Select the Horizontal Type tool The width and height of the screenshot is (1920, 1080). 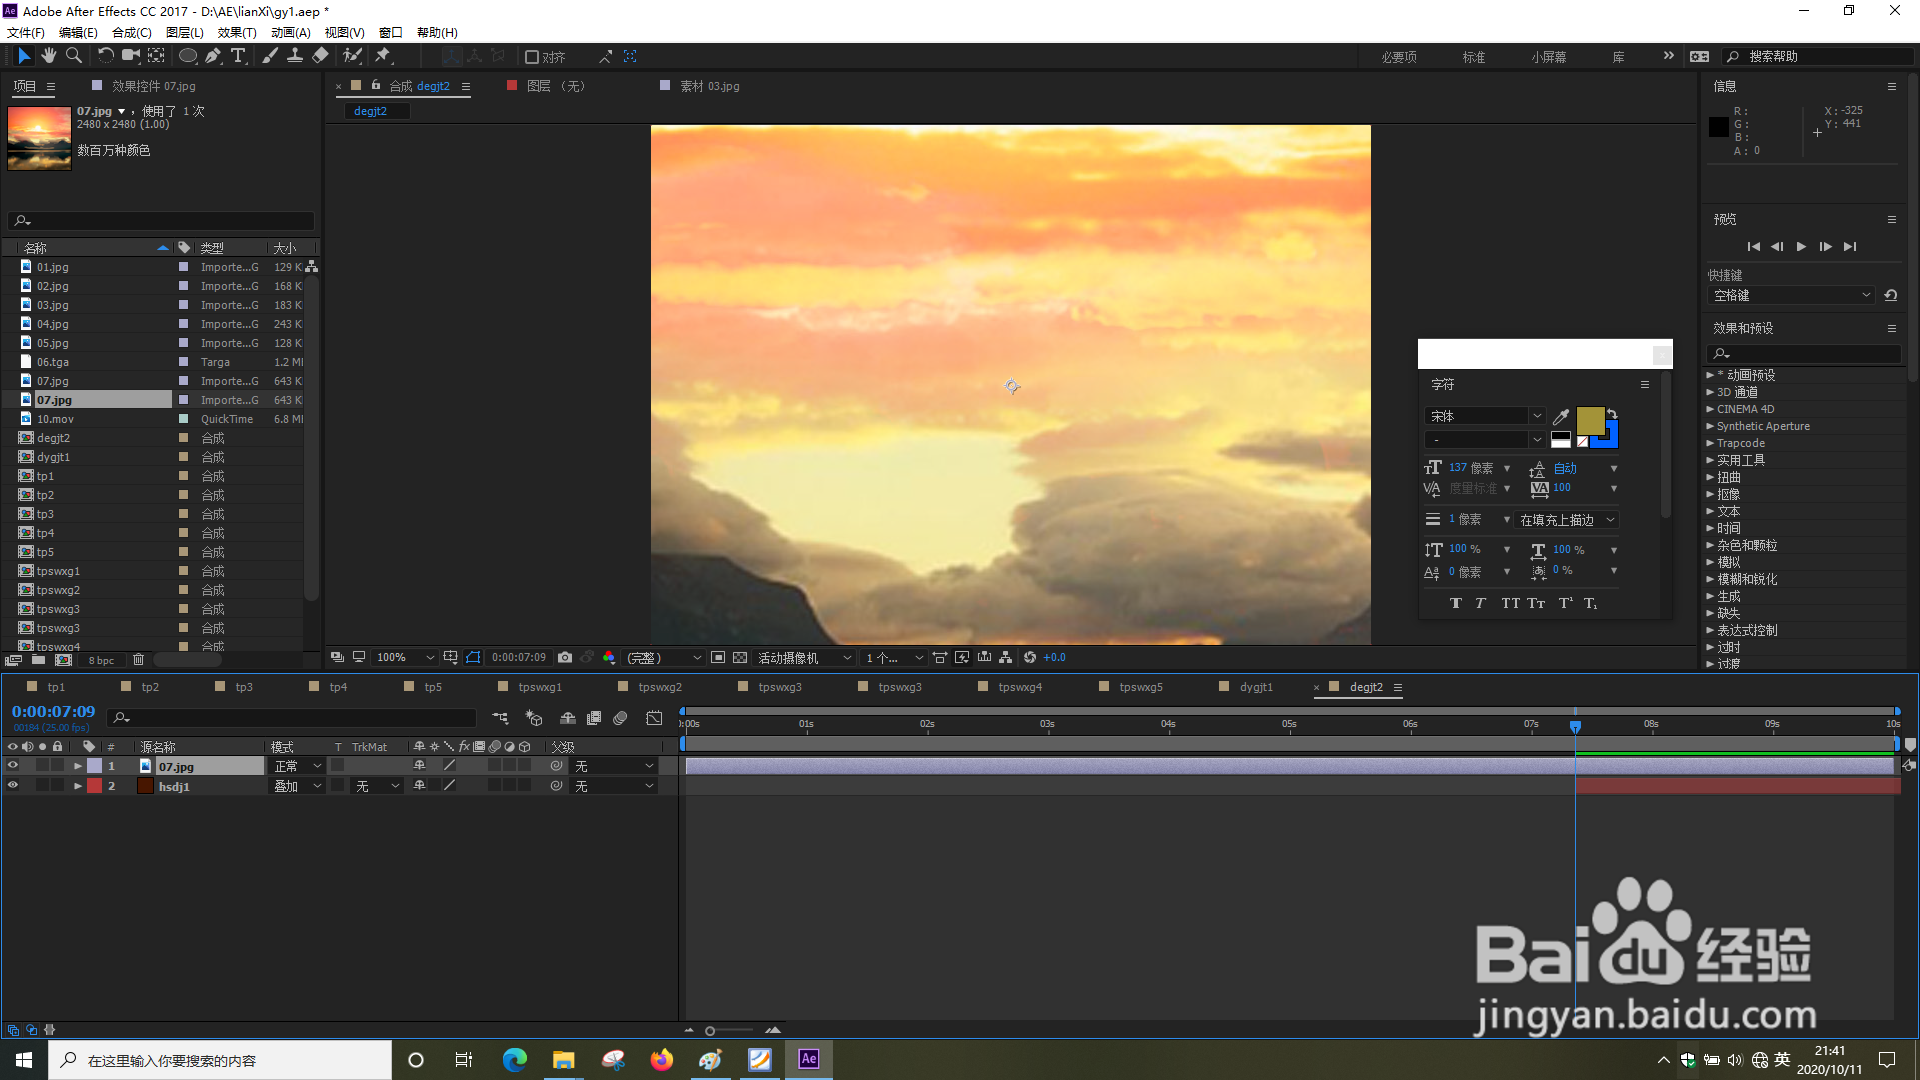pos(238,56)
